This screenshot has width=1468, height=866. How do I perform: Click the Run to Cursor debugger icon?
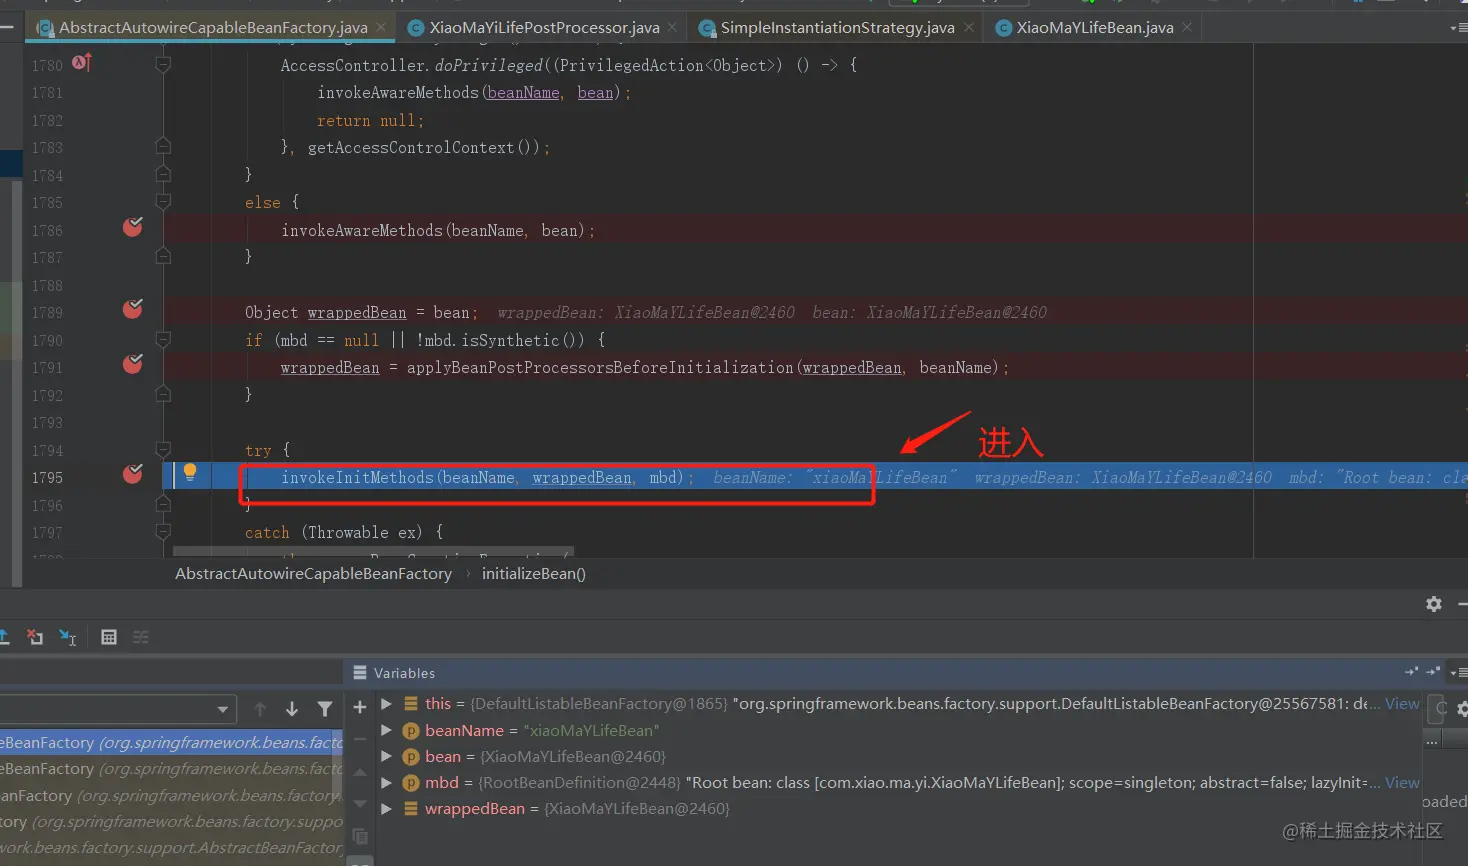pyautogui.click(x=67, y=637)
